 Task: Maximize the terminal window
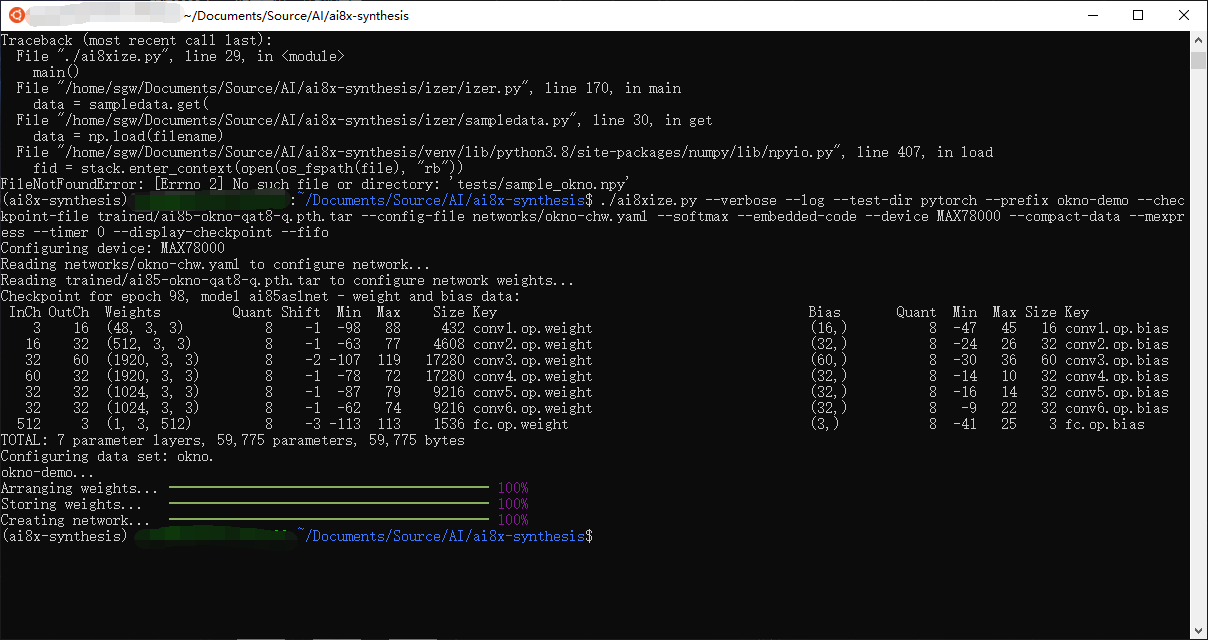click(1138, 15)
